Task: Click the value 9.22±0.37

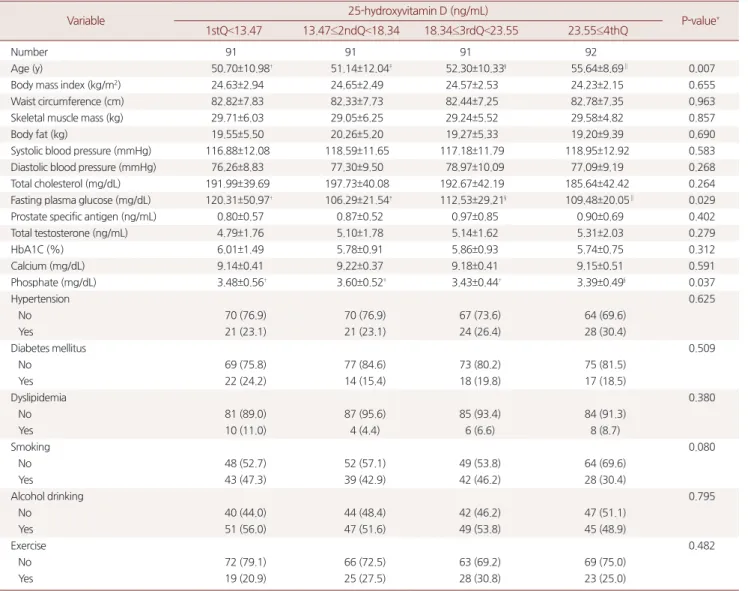Action: 360,266
